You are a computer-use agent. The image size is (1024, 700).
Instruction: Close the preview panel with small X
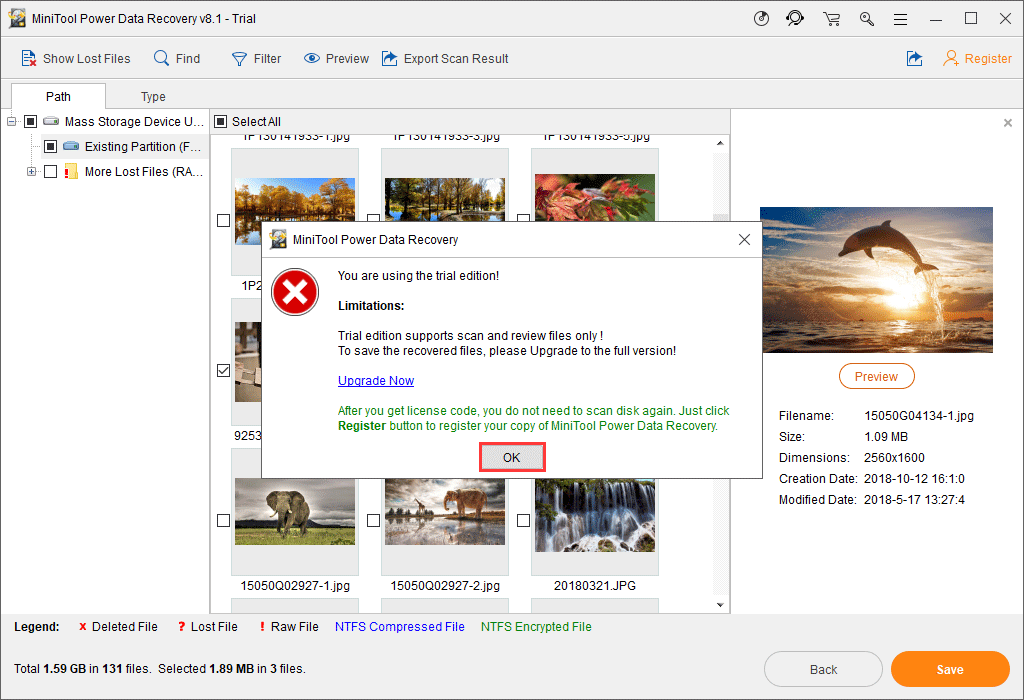(1008, 123)
